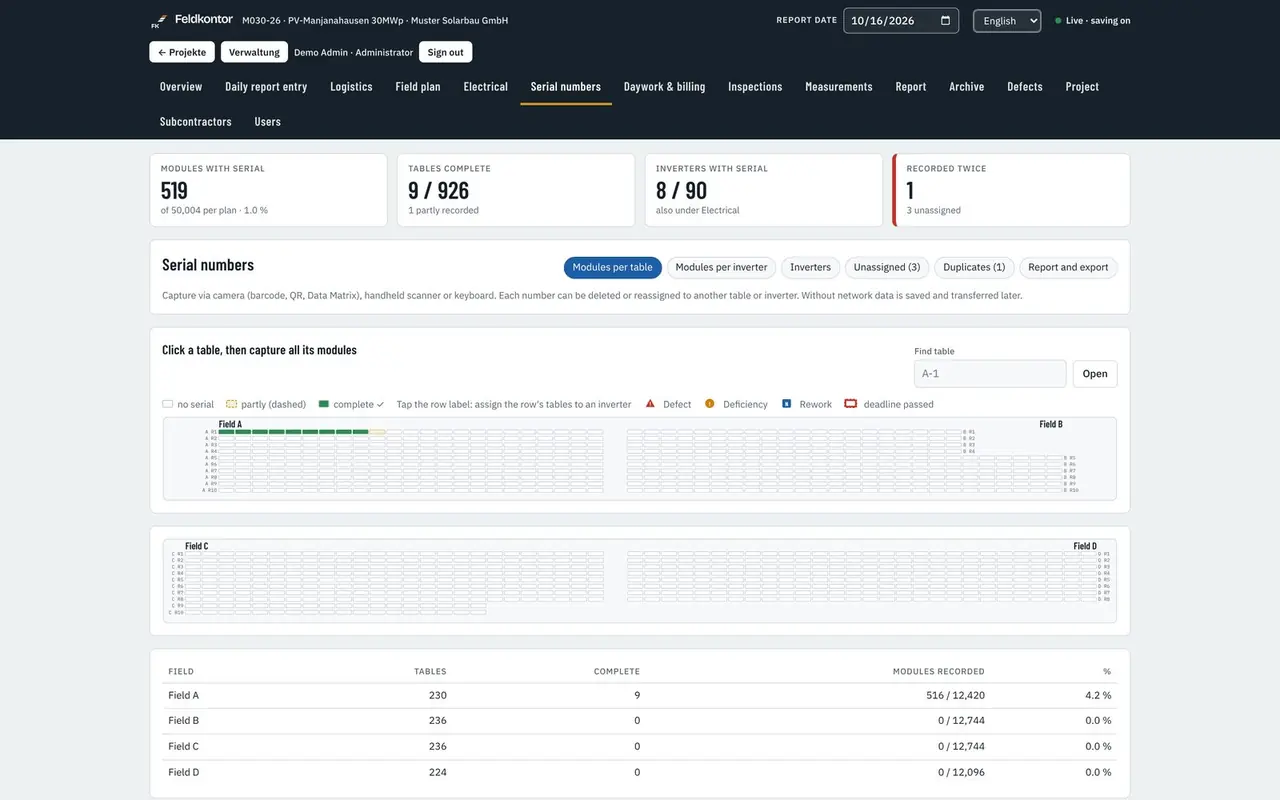
Task: Open the Daywork & billing tab
Action: point(665,87)
